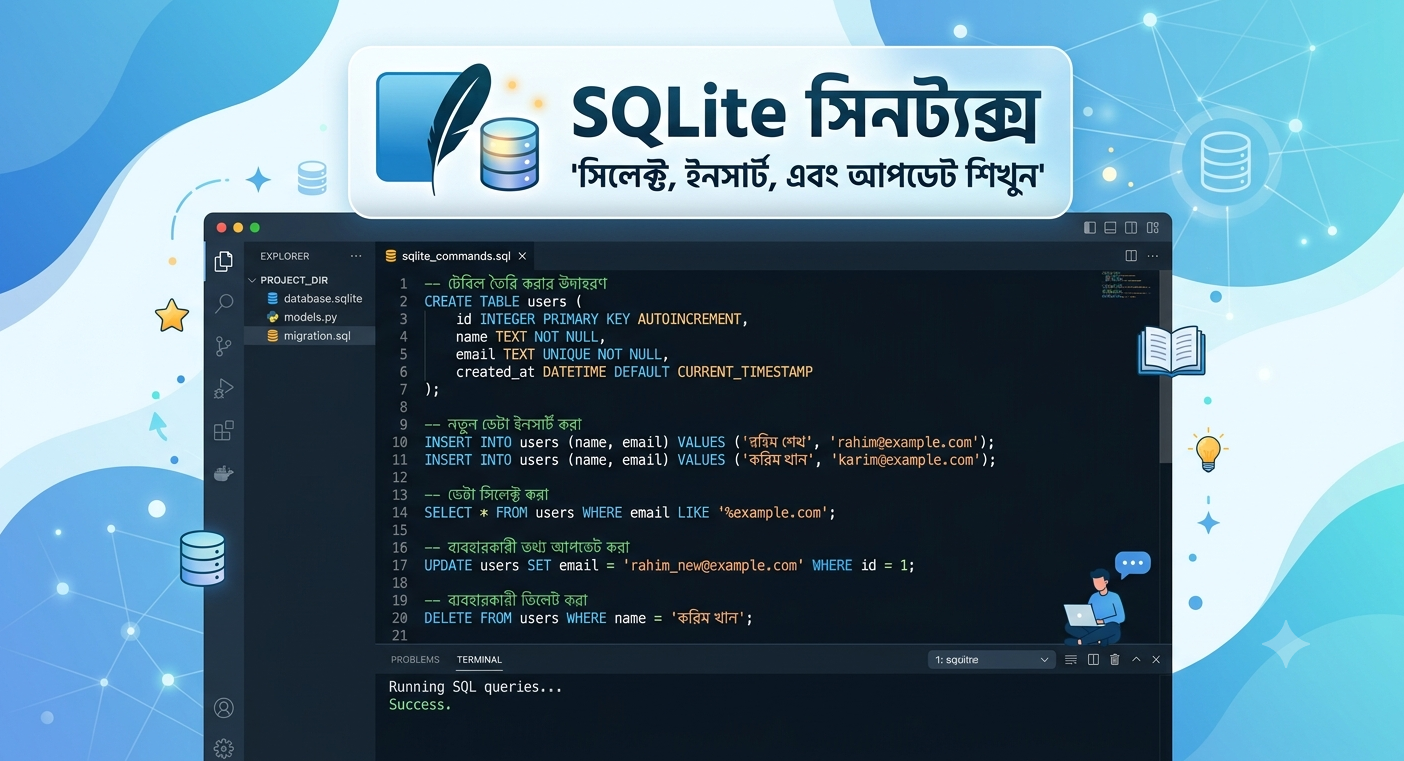Click the green 'Success.' terminal output
The image size is (1404, 761).
420,705
